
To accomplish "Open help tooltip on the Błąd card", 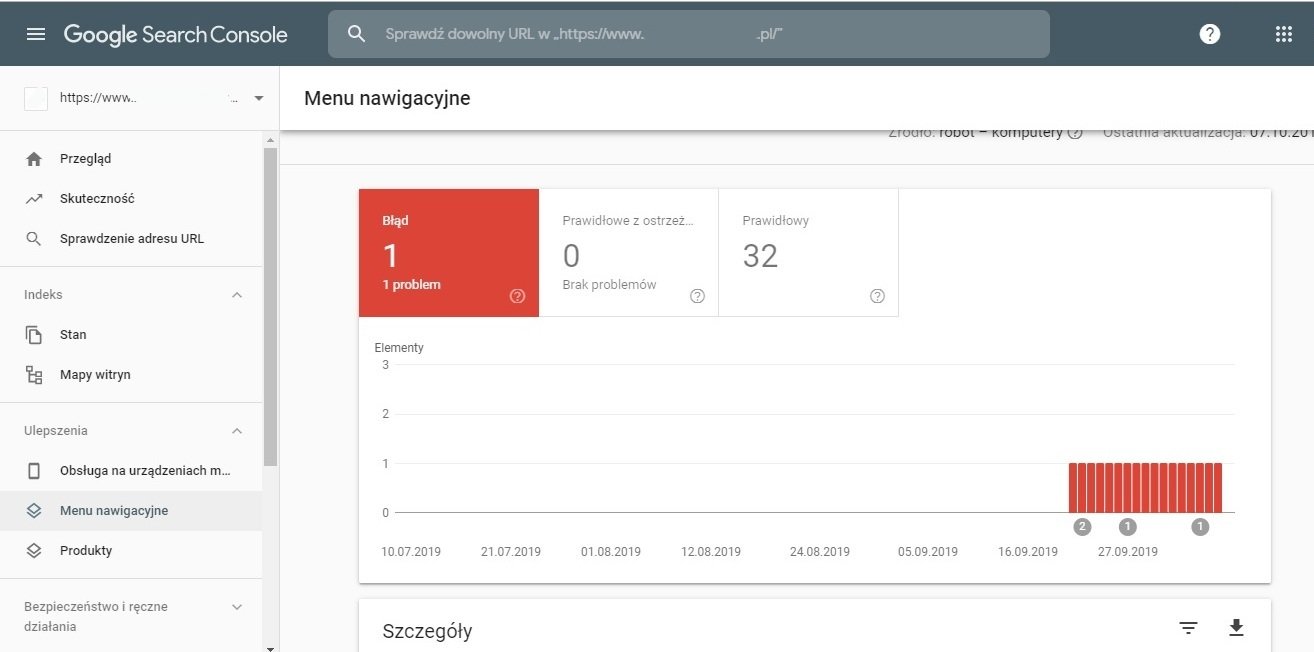I will (517, 296).
